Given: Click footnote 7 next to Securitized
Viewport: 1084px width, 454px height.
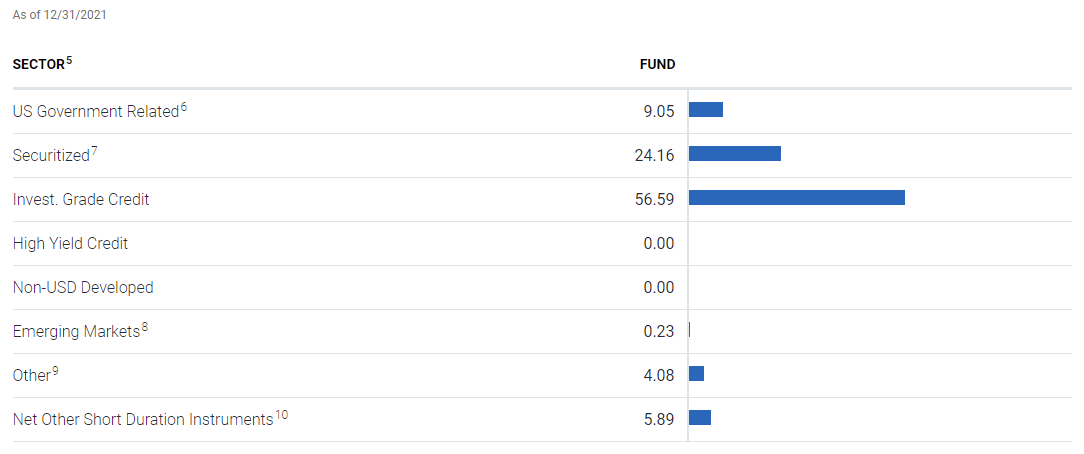Looking at the screenshot, I should pyautogui.click(x=94, y=151).
